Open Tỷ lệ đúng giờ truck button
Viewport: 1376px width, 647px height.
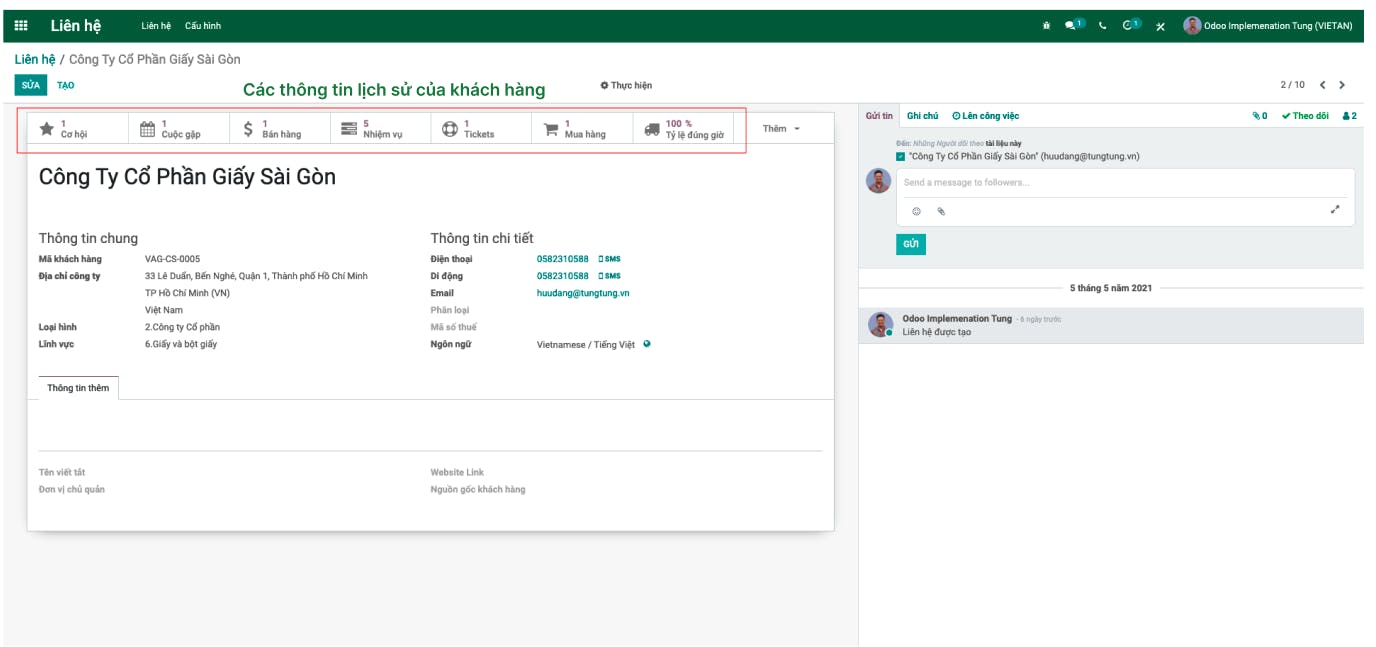click(684, 129)
